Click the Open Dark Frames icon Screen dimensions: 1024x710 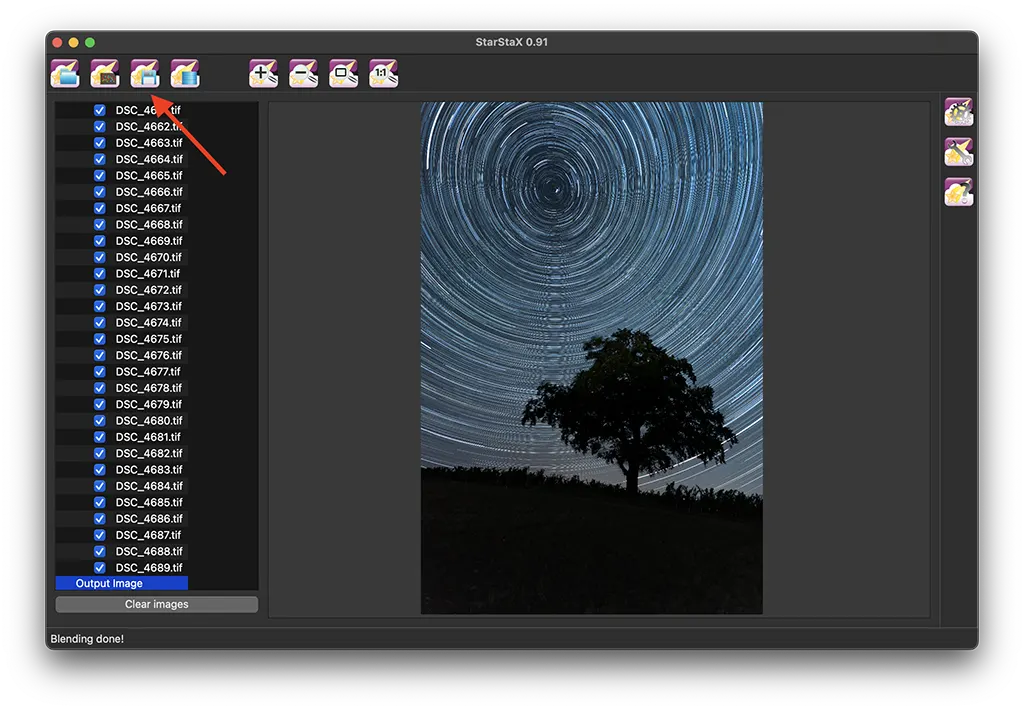(105, 73)
